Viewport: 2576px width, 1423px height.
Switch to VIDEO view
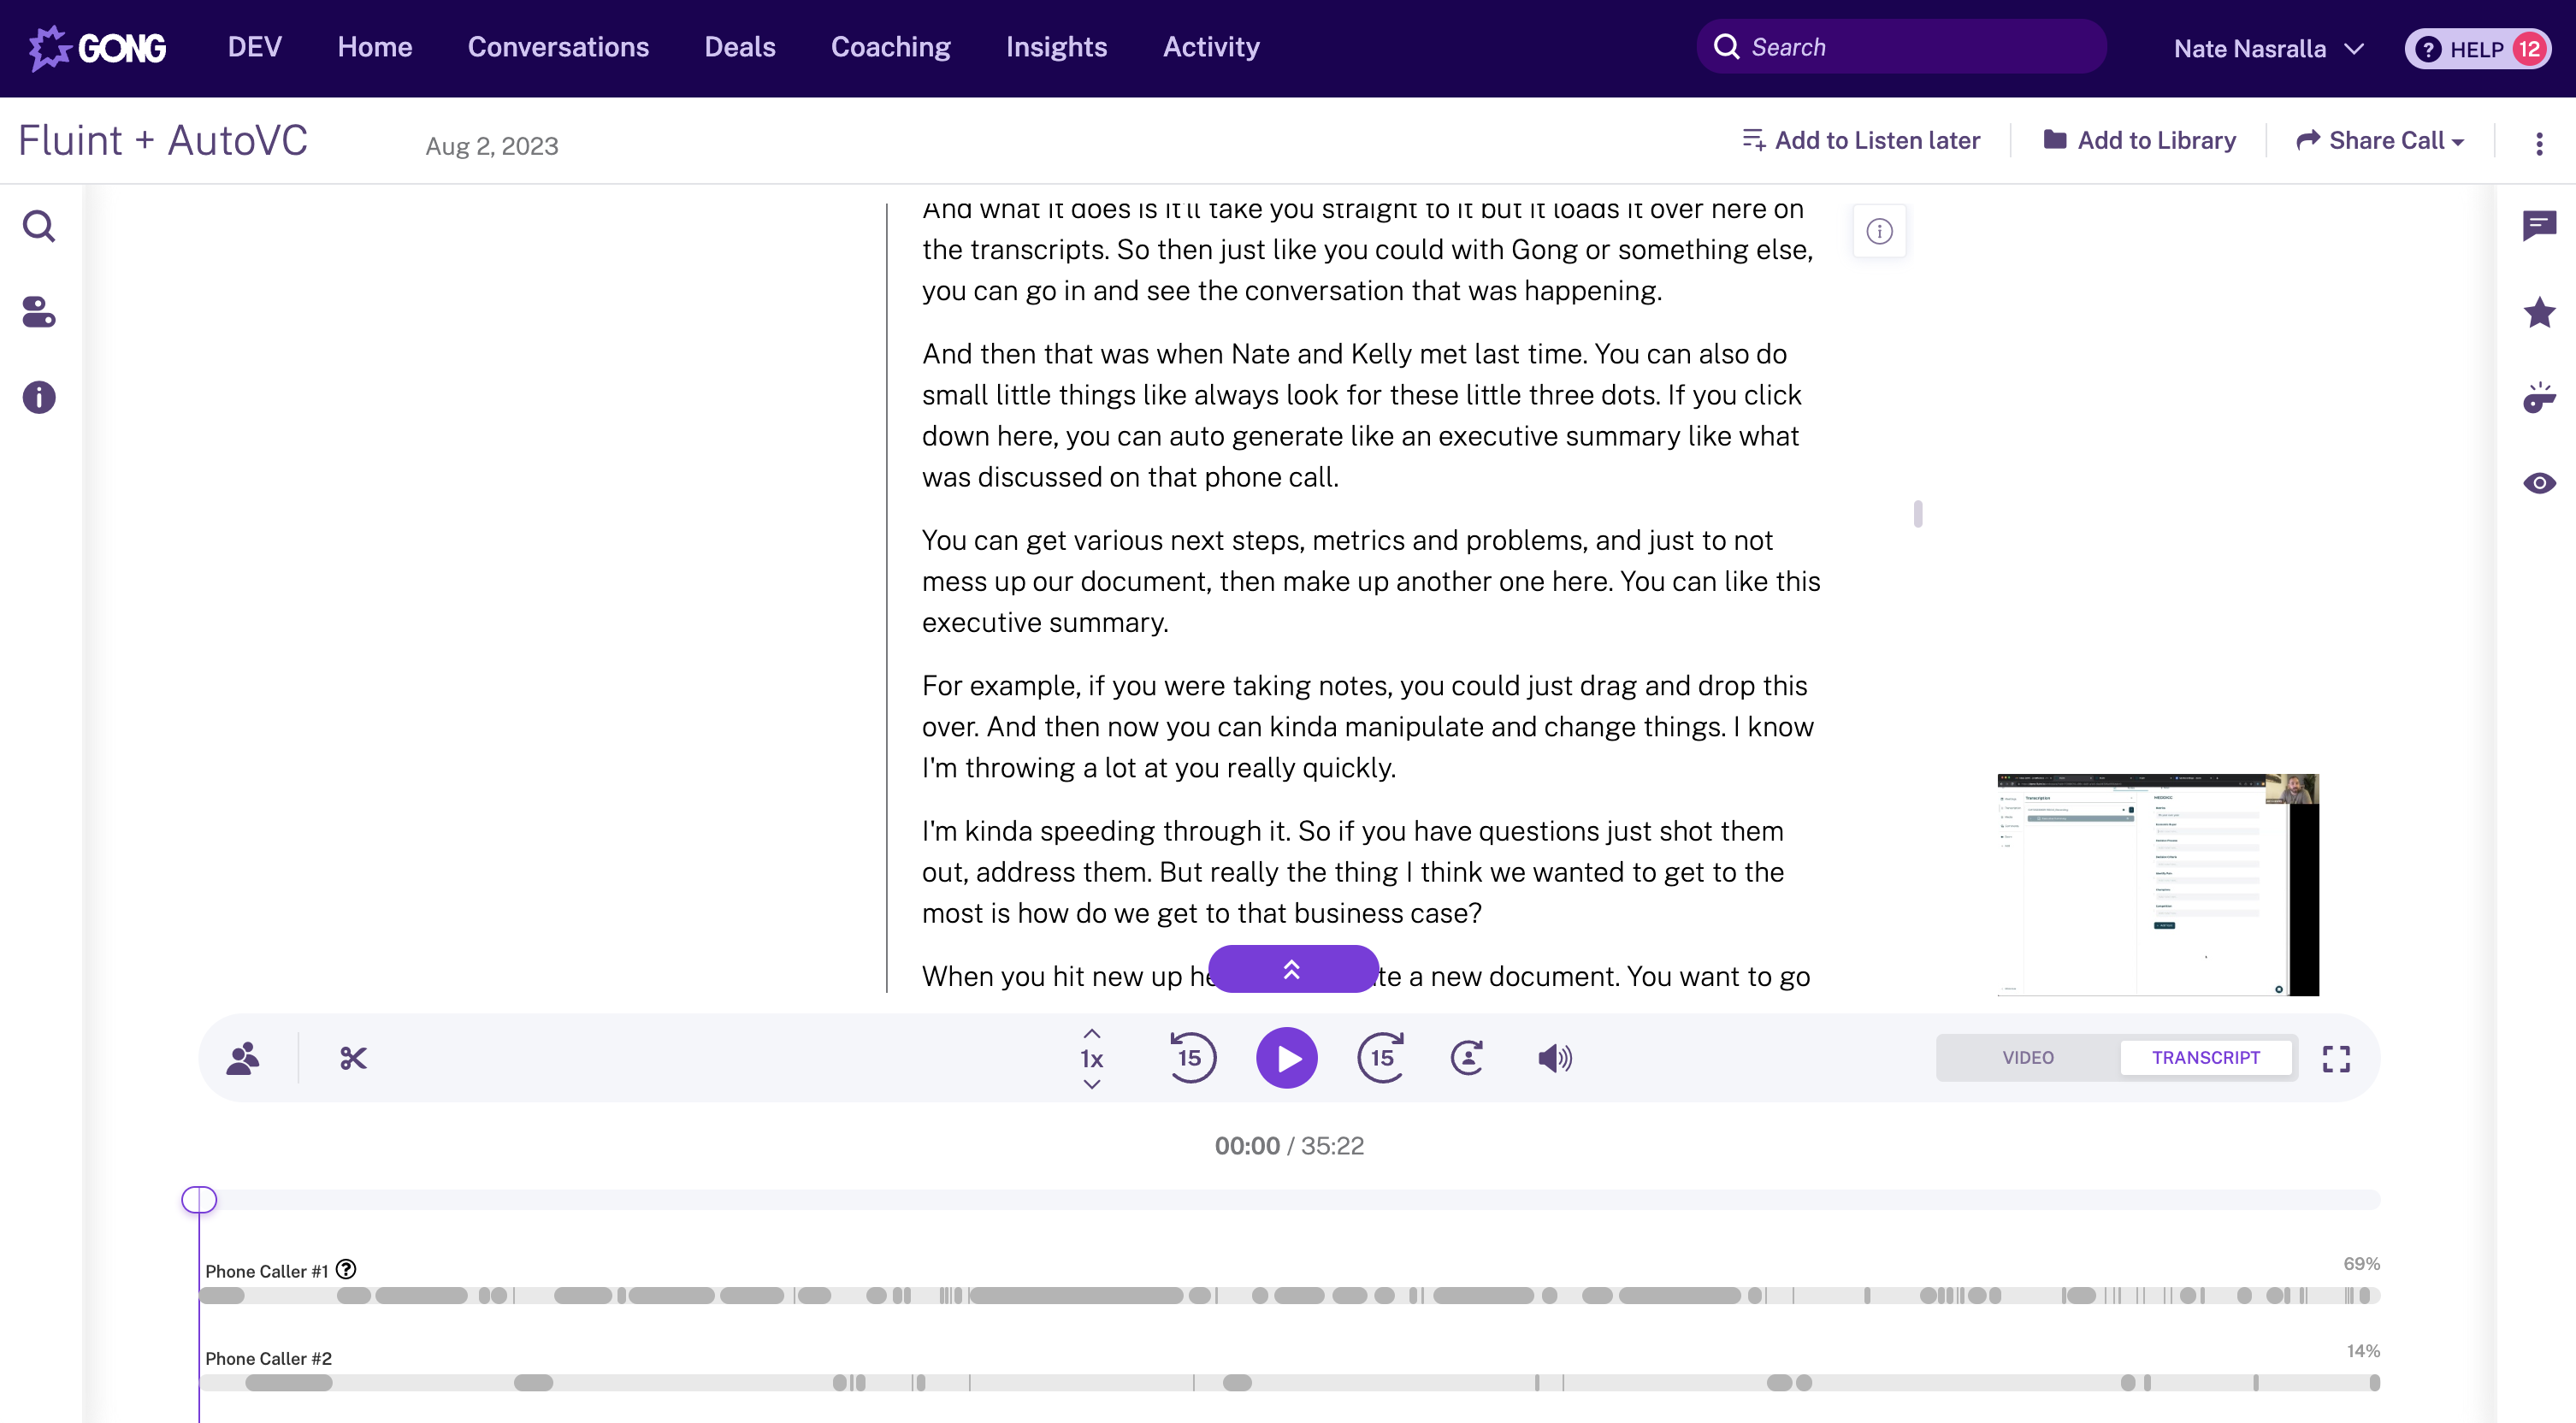click(x=2027, y=1058)
